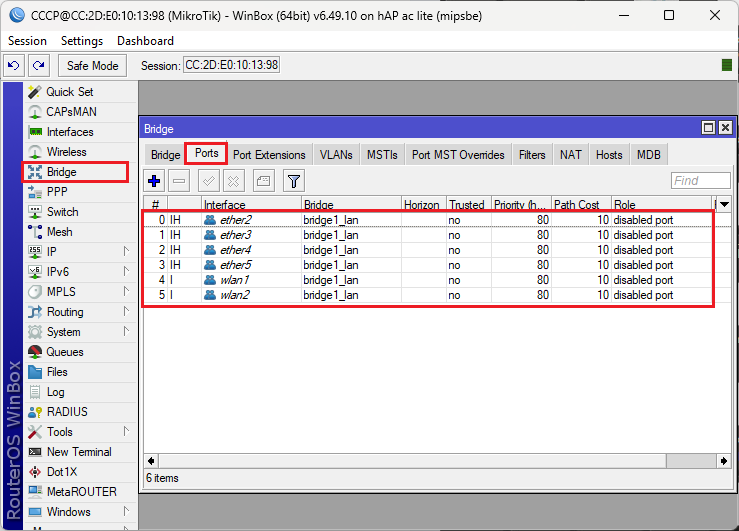Remove selected port with minus button

179,181
